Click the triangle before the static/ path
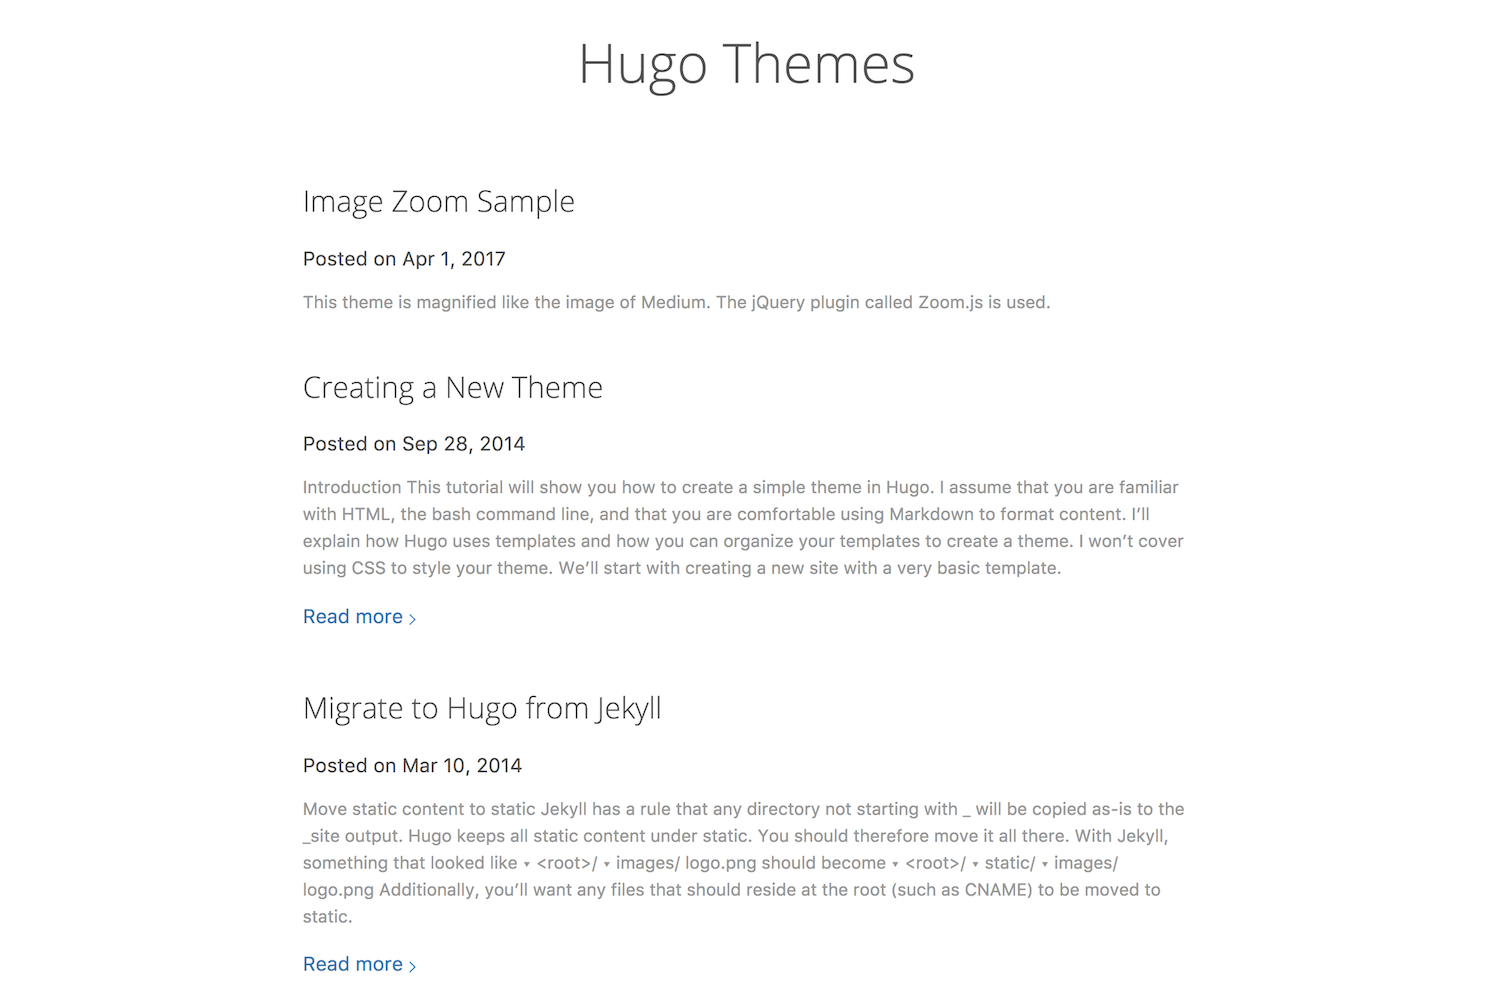 (x=974, y=863)
